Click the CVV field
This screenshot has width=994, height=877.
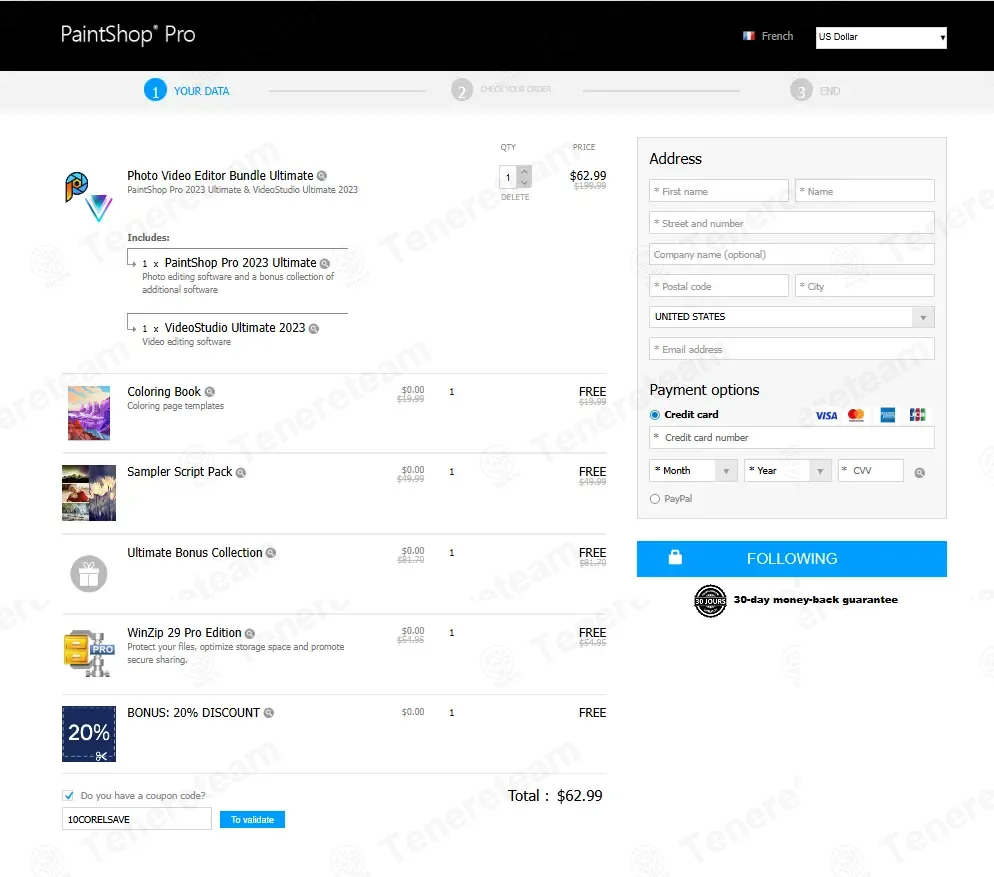pyautogui.click(x=870, y=471)
